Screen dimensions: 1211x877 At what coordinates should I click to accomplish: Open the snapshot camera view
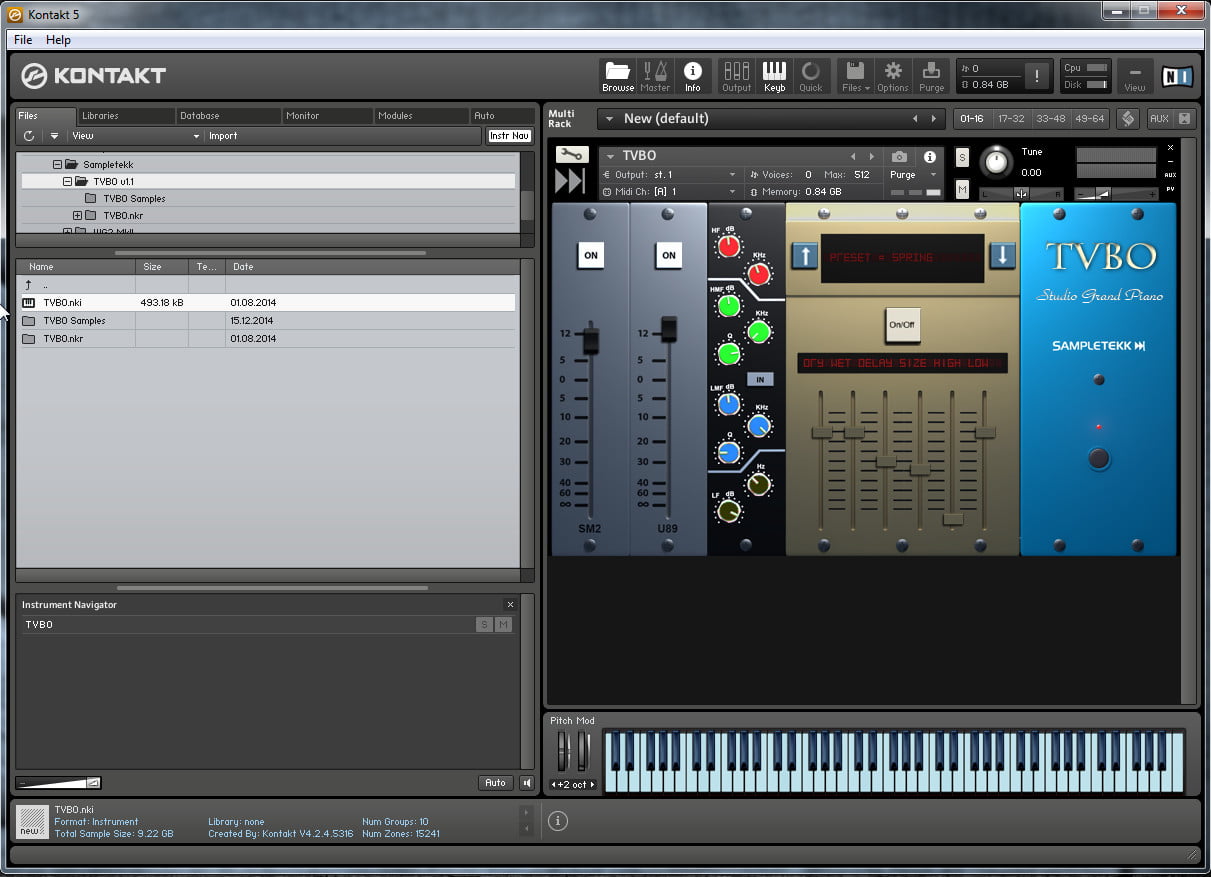pos(899,157)
